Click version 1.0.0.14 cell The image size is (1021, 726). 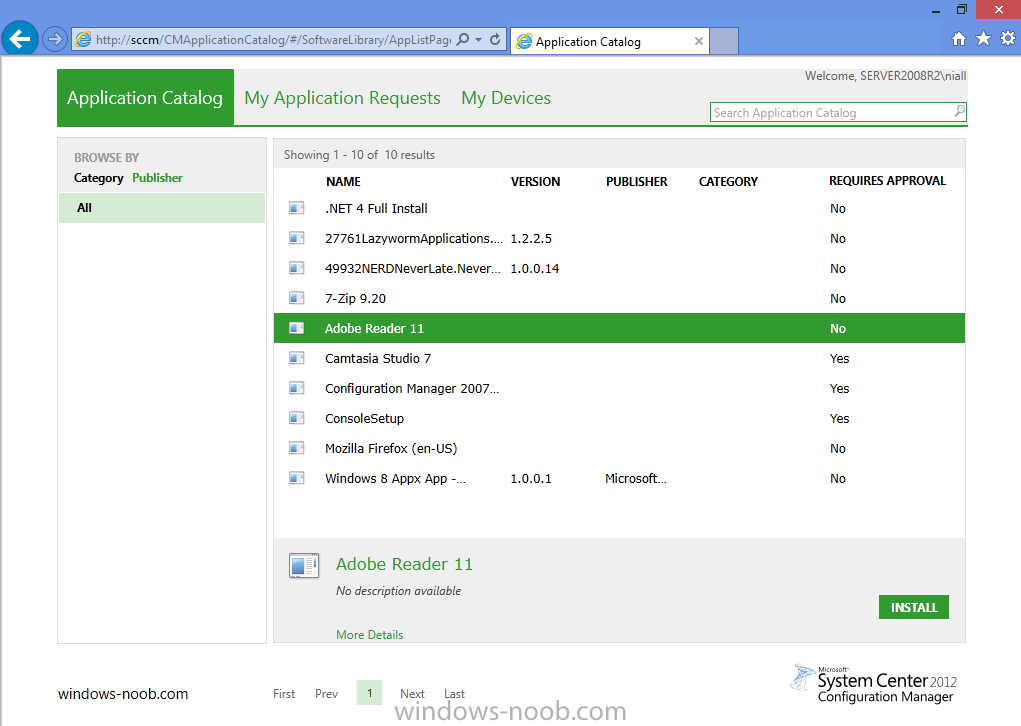coord(535,268)
